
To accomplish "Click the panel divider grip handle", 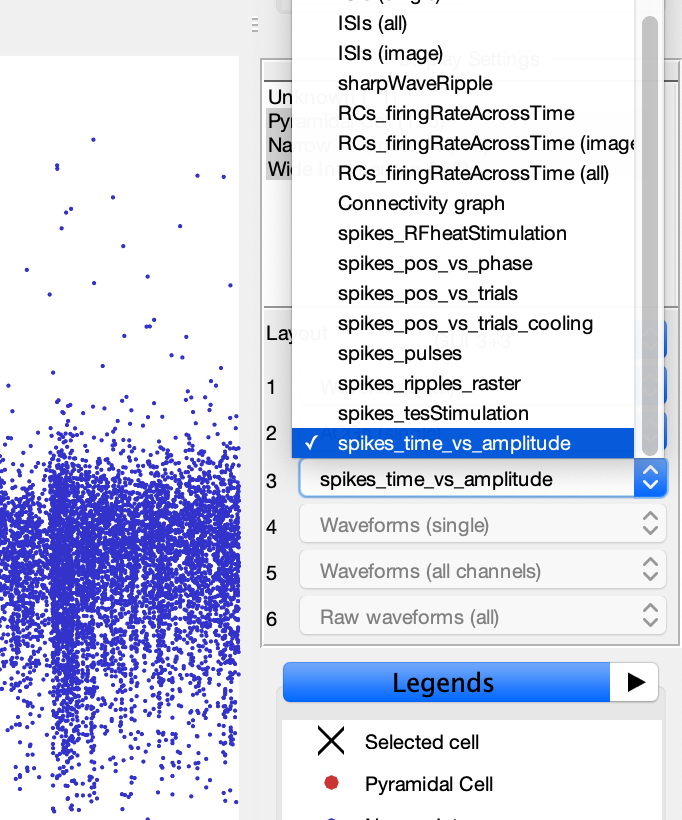I will (x=255, y=25).
